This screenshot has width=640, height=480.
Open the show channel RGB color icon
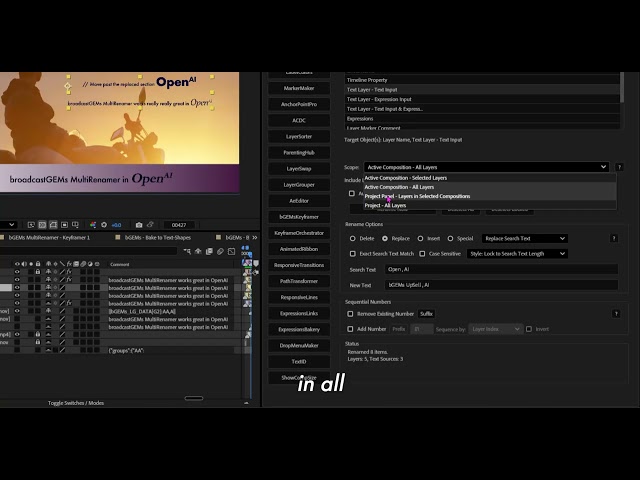coord(93,225)
